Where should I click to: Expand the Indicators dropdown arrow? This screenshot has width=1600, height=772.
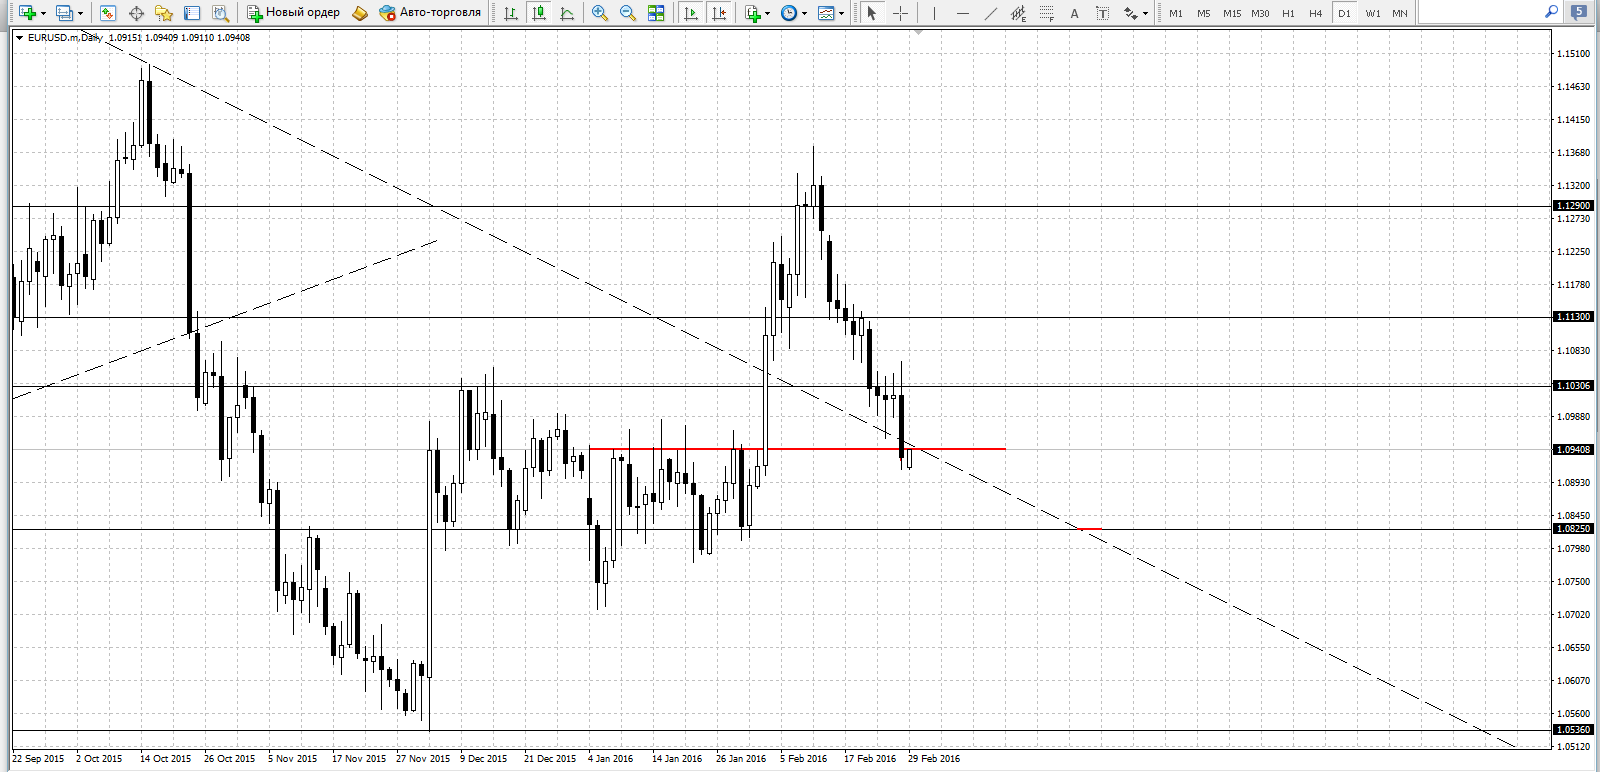coord(767,13)
